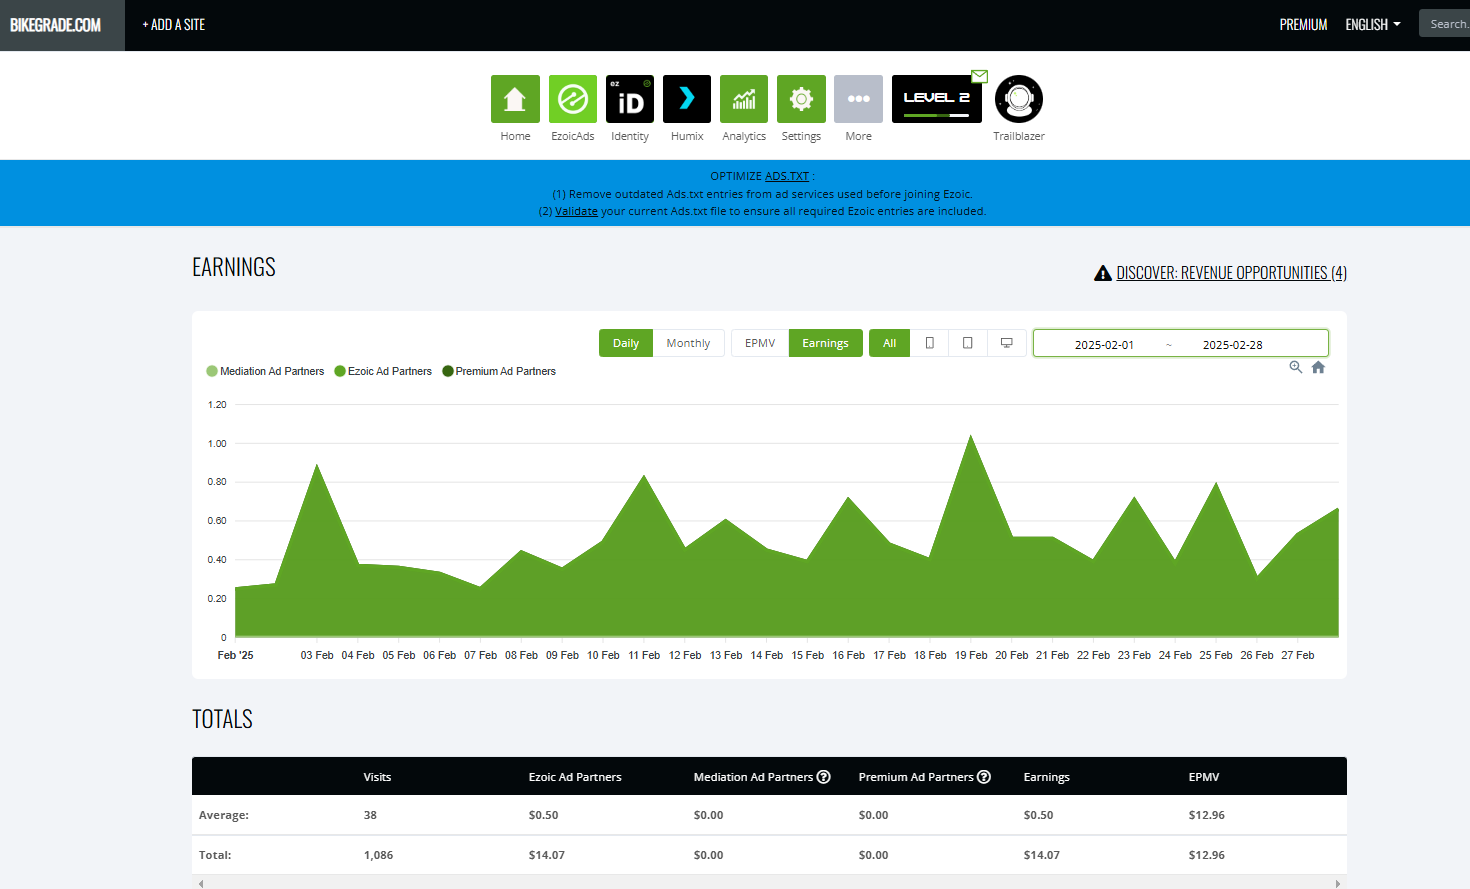The width and height of the screenshot is (1470, 889).
Task: Open the English language dropdown
Action: [x=1373, y=25]
